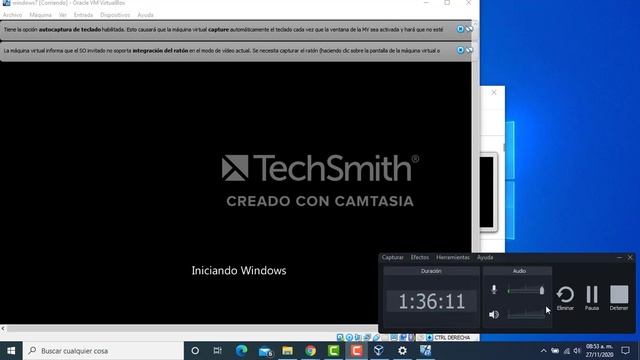Click the mouse capture down-arrow status icon
The height and width of the screenshot is (360, 640).
click(429, 338)
